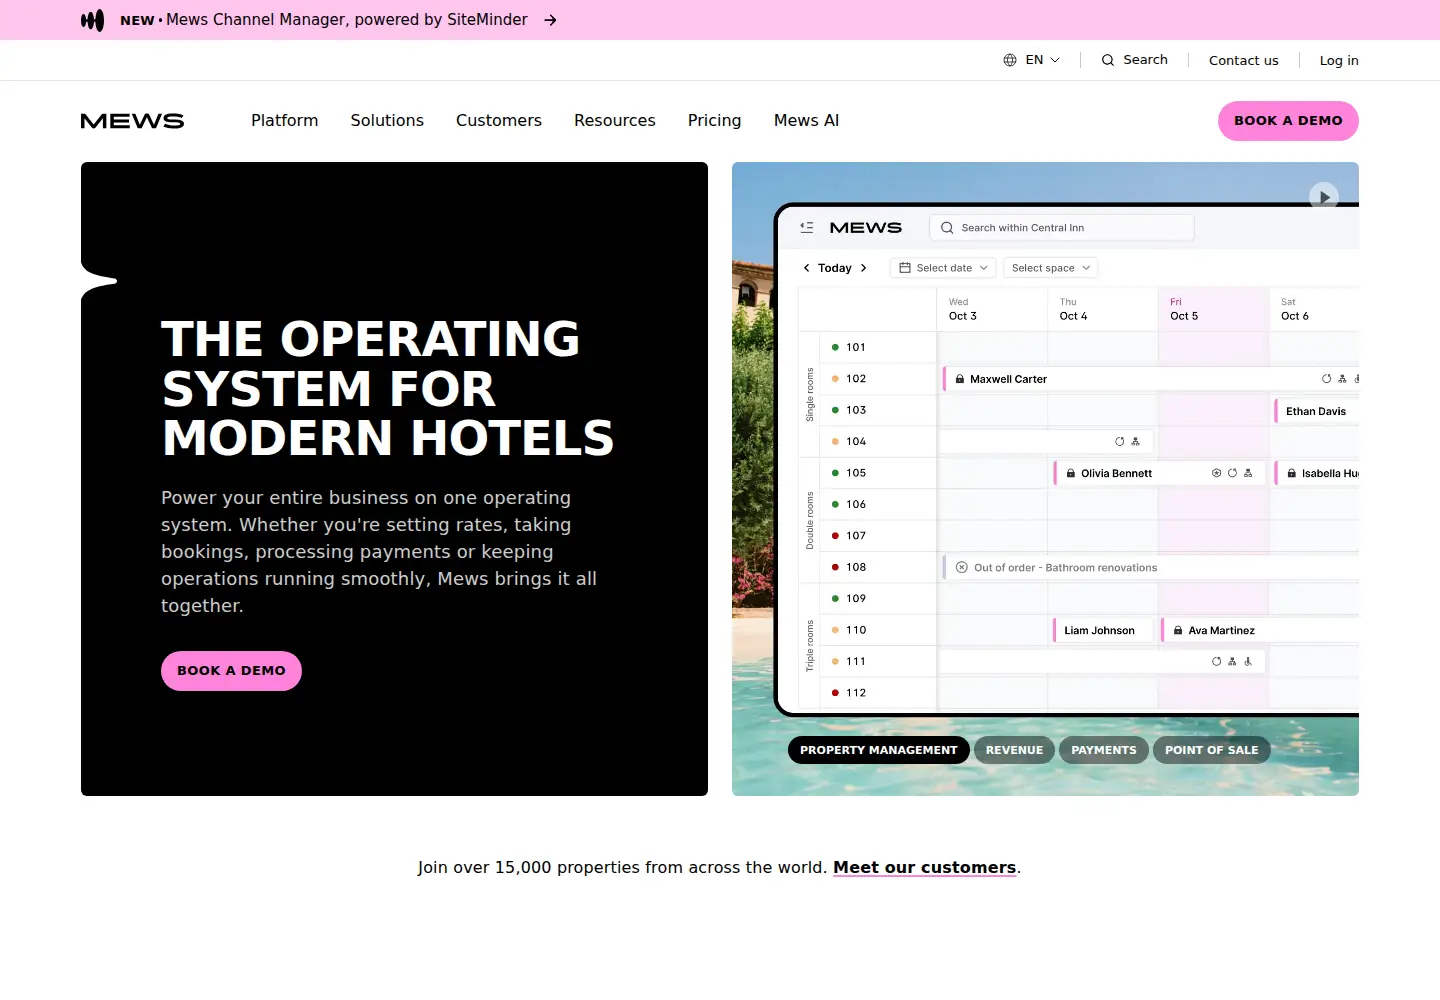Switch to the REVENUE tab

[1014, 750]
